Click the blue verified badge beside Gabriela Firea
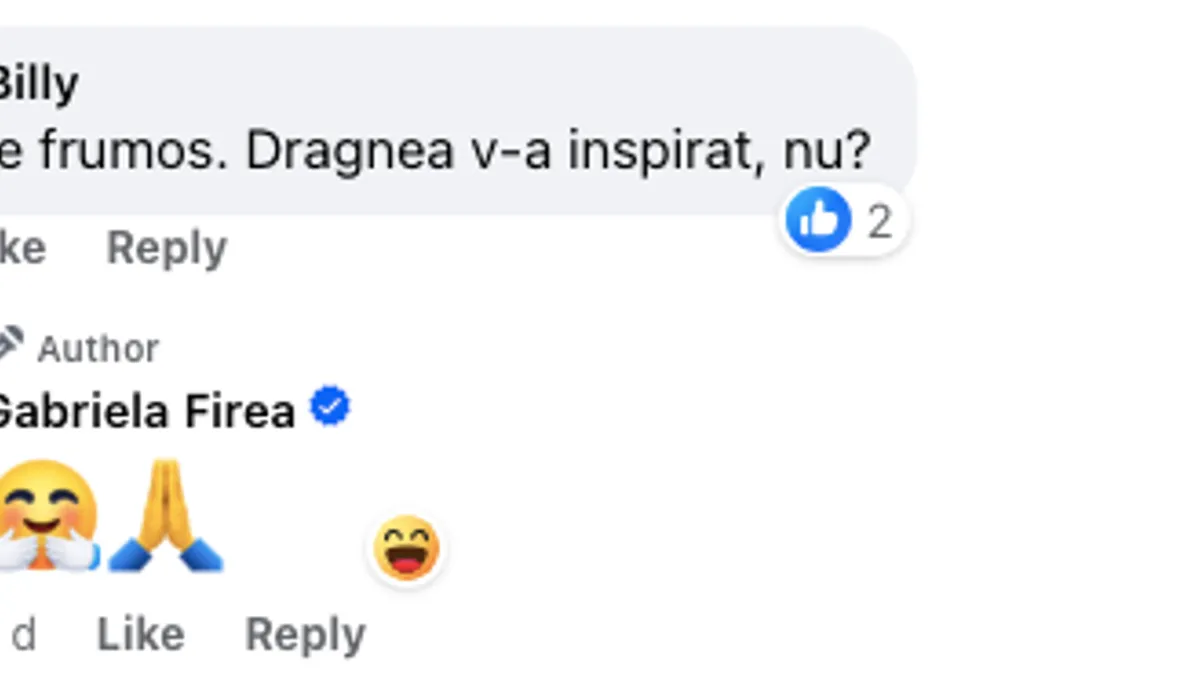The image size is (1200, 675). [330, 408]
